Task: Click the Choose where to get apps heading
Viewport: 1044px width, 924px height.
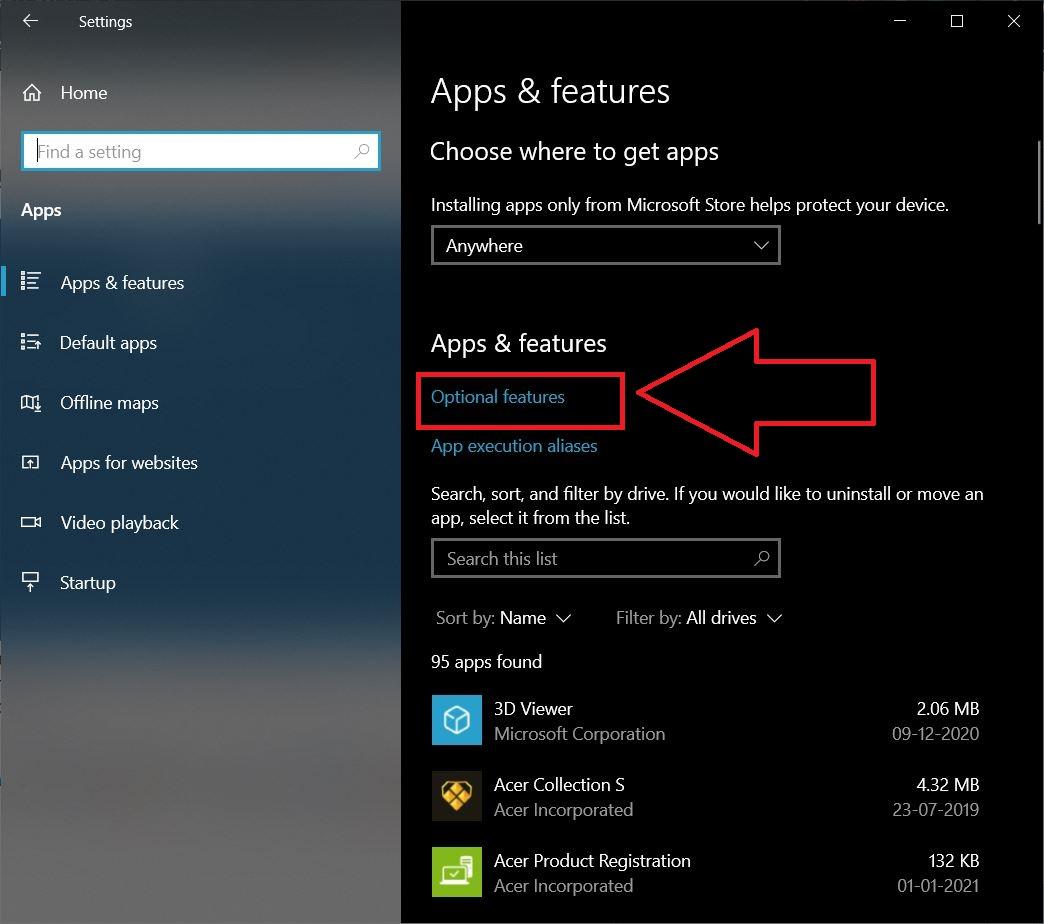Action: pos(574,152)
